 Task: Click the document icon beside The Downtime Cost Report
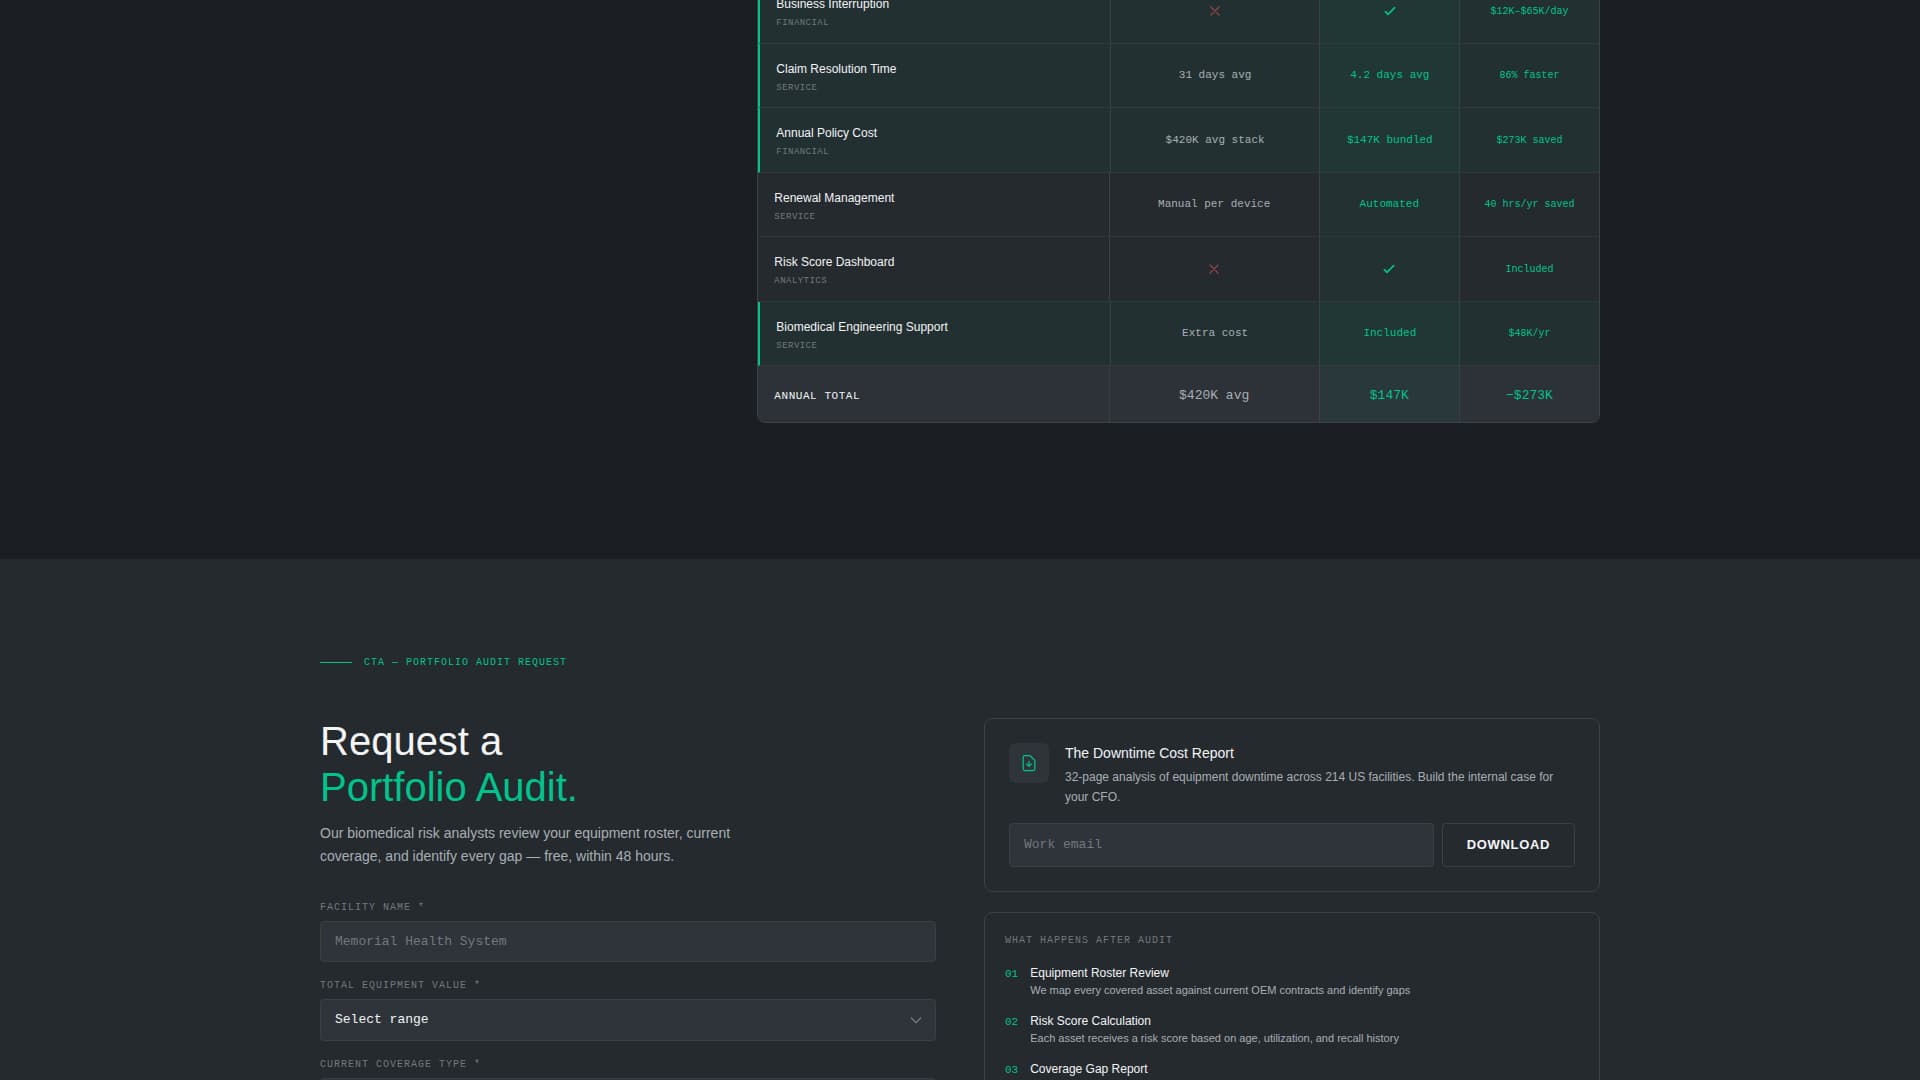pos(1028,762)
